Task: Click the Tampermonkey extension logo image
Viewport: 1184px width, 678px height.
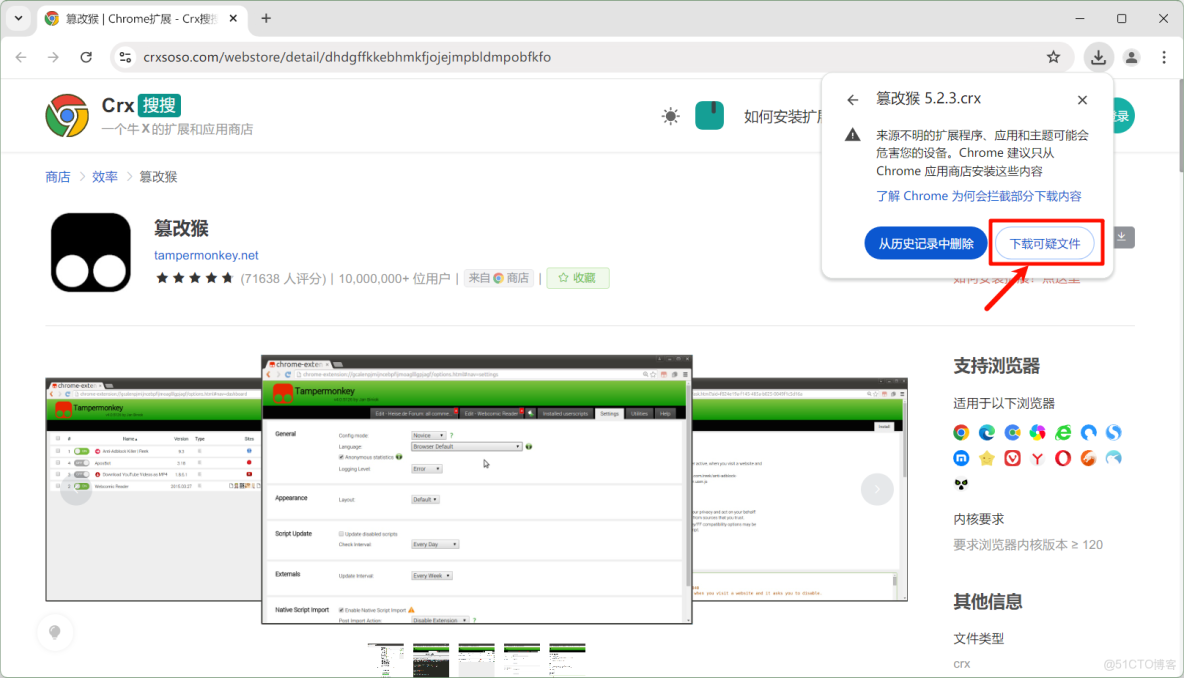Action: click(x=90, y=250)
